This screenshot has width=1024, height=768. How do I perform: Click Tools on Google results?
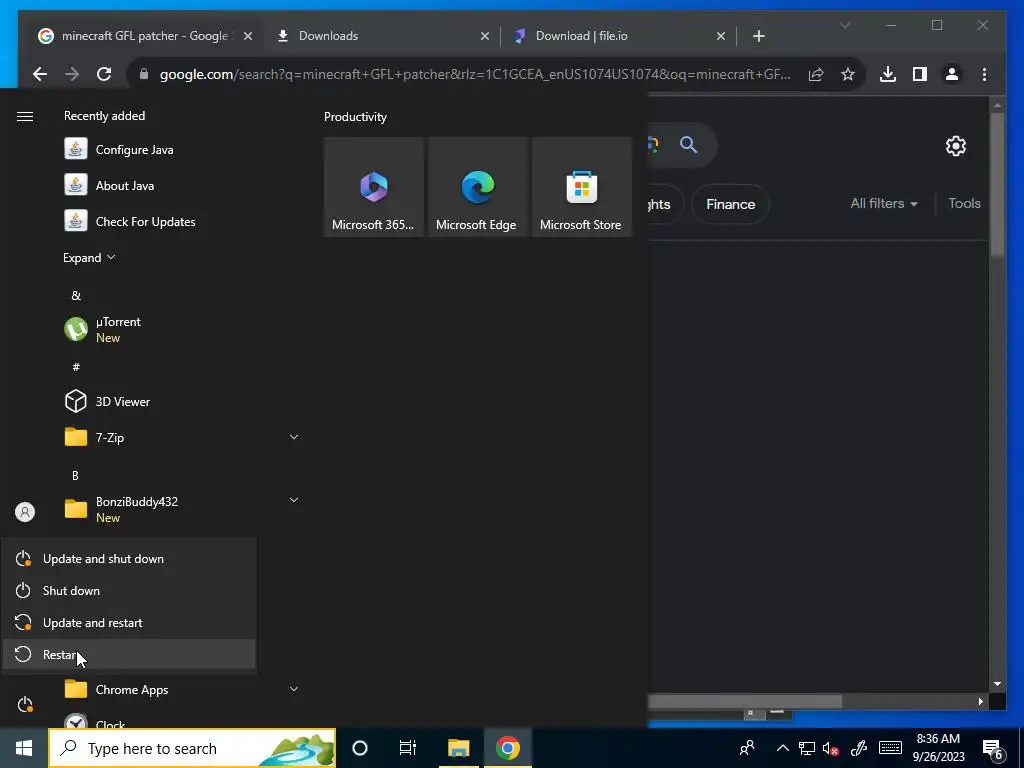pyautogui.click(x=965, y=203)
